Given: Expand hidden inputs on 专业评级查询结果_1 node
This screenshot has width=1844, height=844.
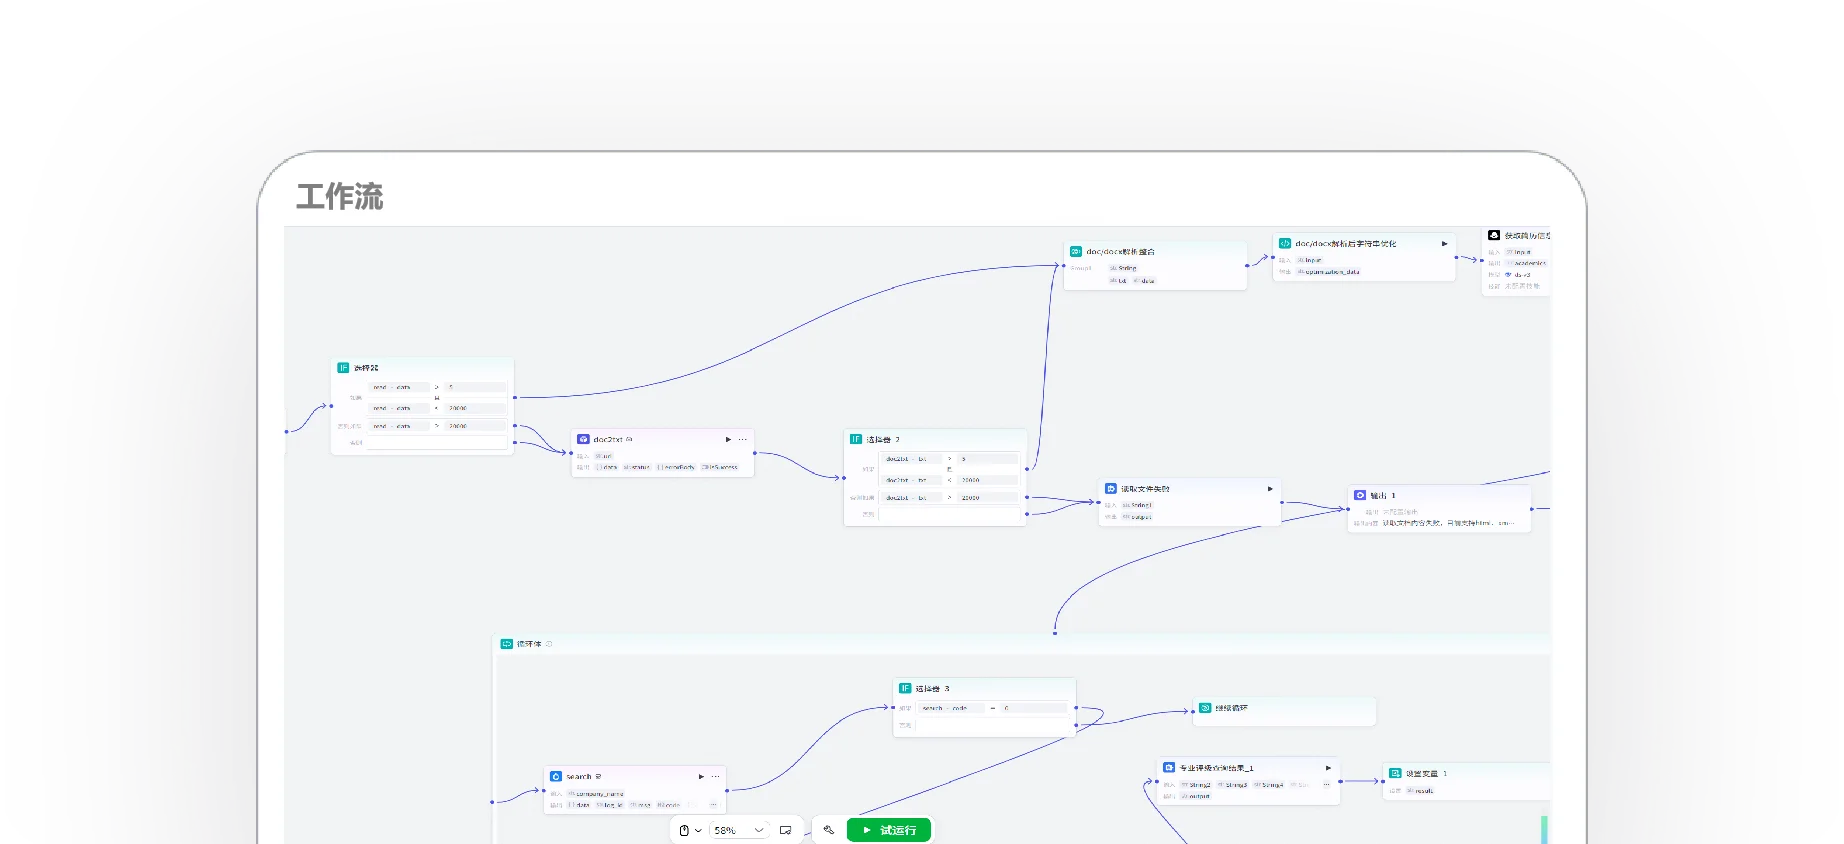Looking at the screenshot, I should 1326,785.
